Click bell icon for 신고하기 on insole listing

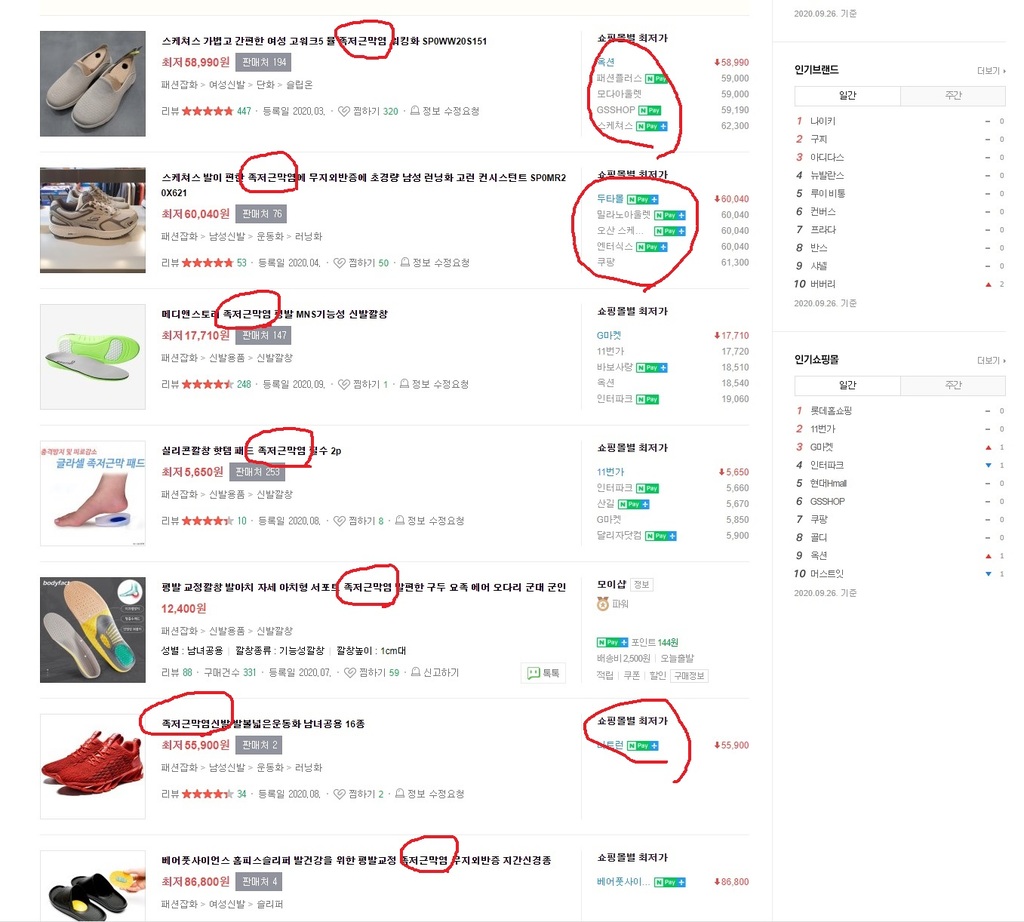(415, 672)
